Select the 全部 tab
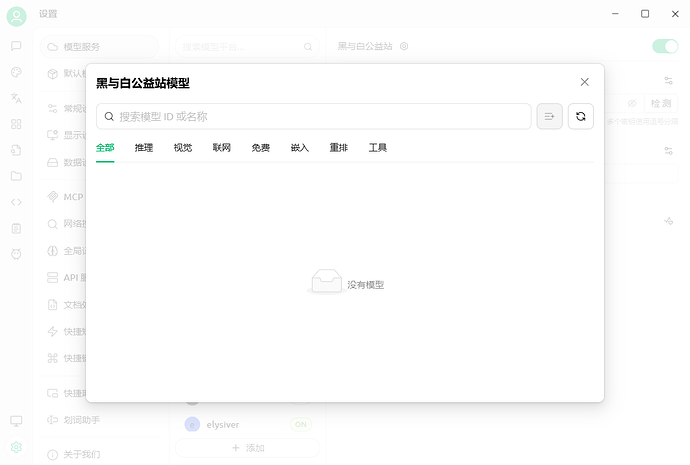 tap(105, 148)
